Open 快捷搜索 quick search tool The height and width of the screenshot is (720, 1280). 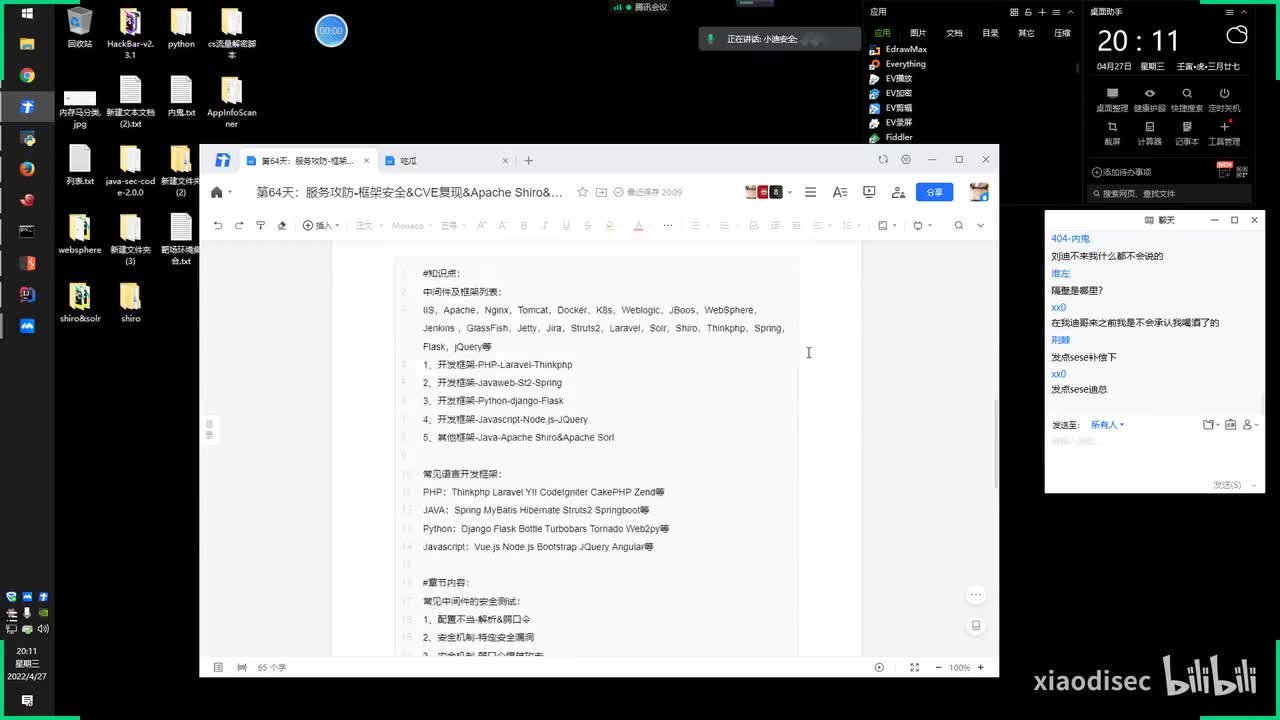point(1187,100)
